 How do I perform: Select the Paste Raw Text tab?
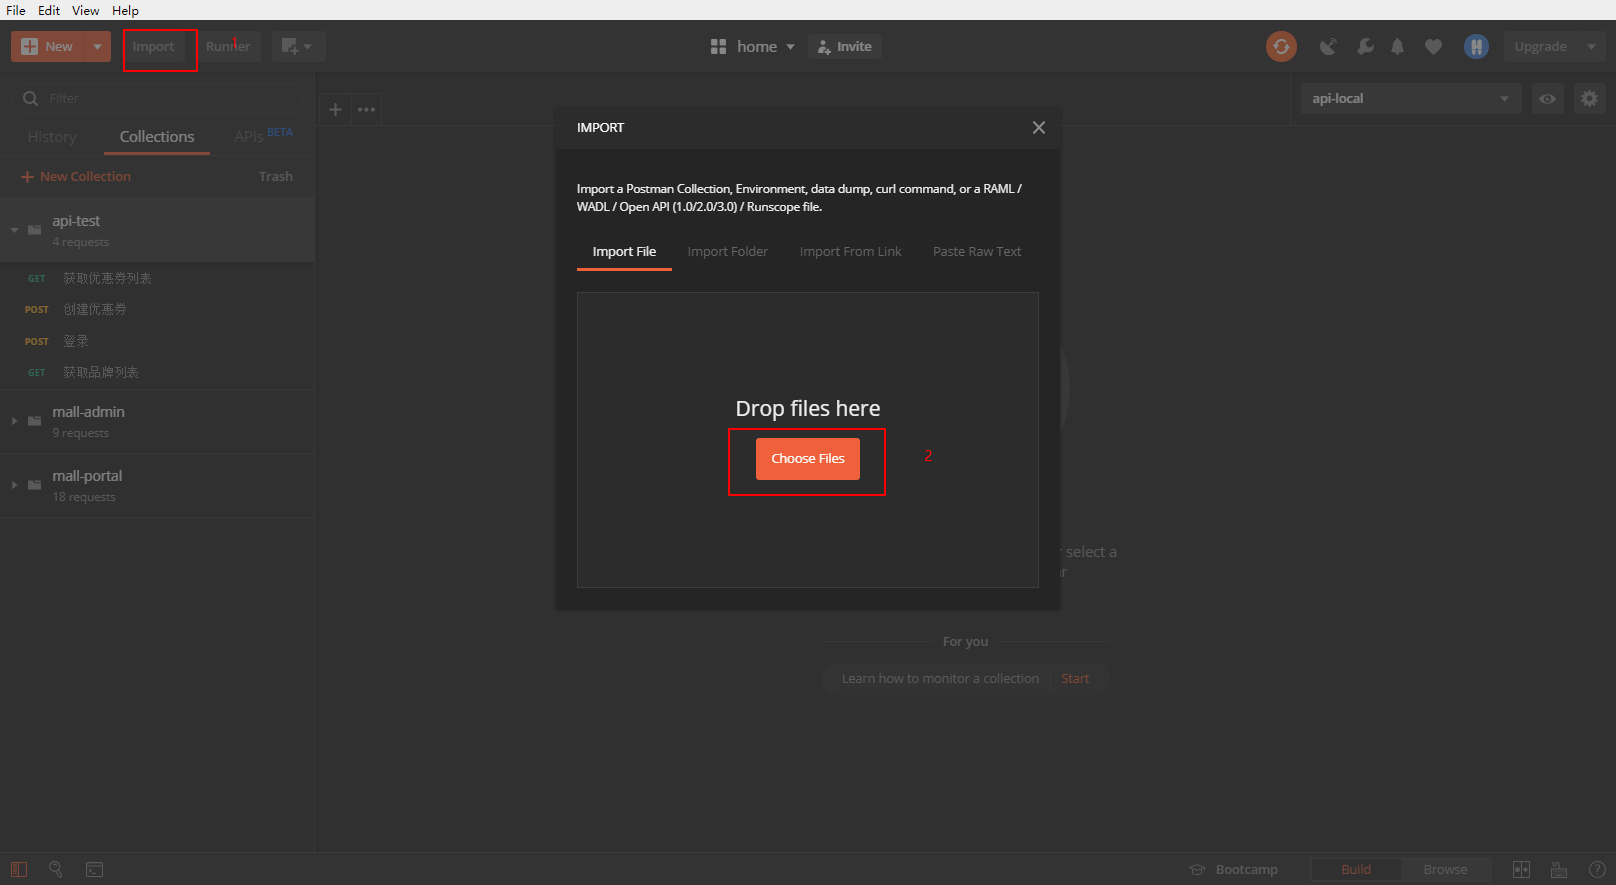(977, 251)
